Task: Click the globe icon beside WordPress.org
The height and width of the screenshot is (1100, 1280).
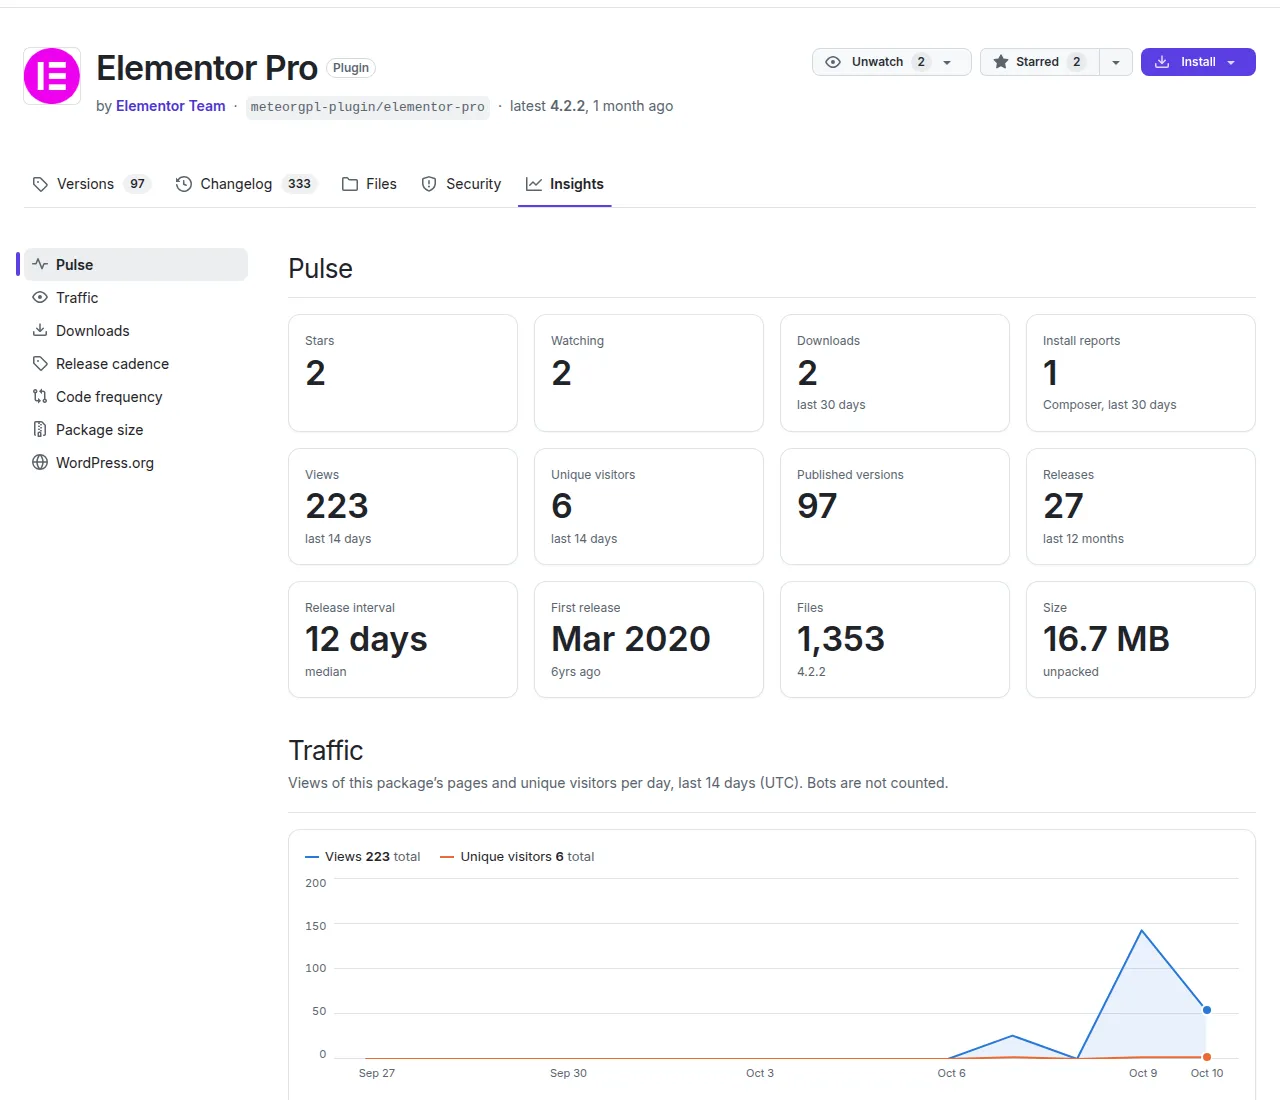Action: [40, 463]
